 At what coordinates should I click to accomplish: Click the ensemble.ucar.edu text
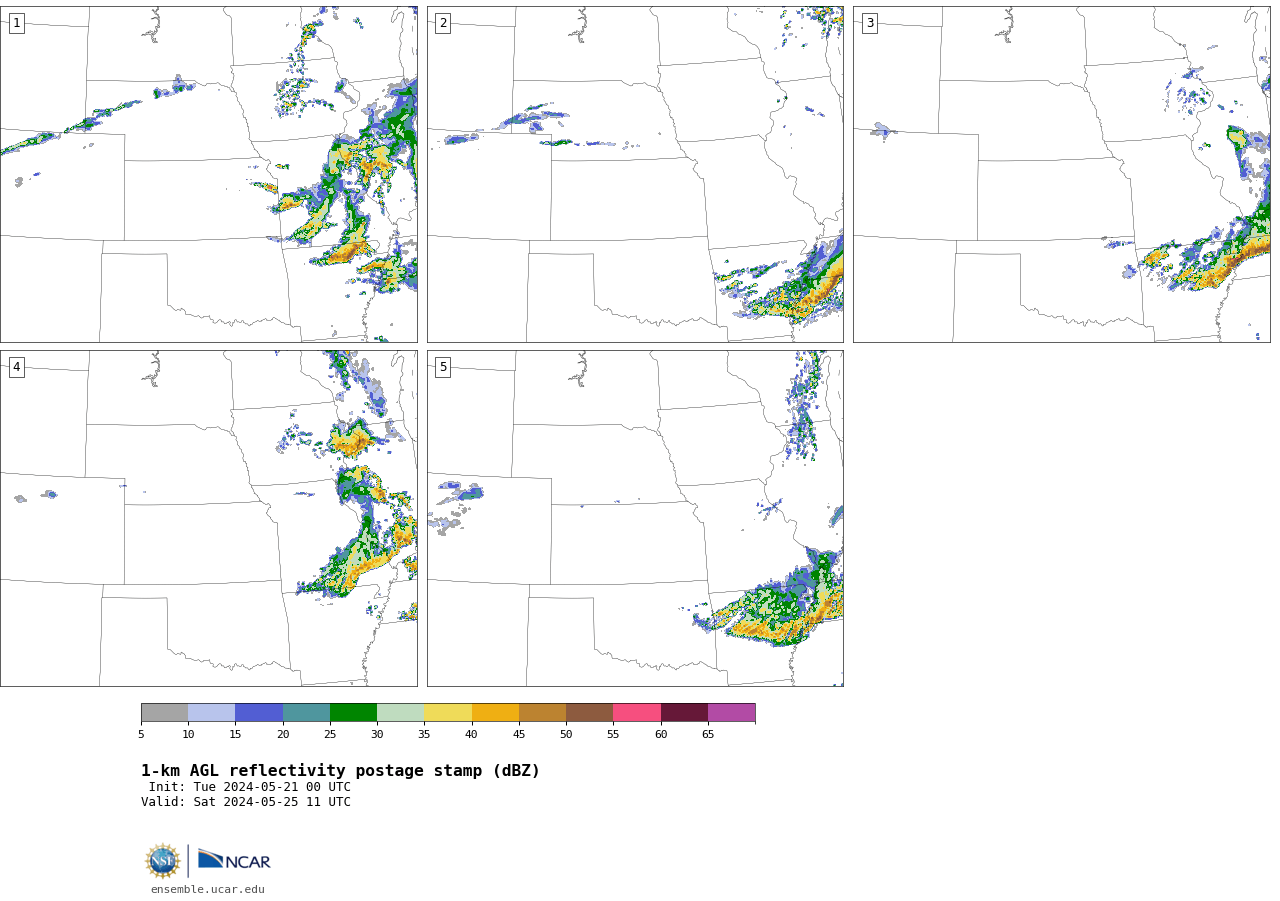tap(208, 889)
